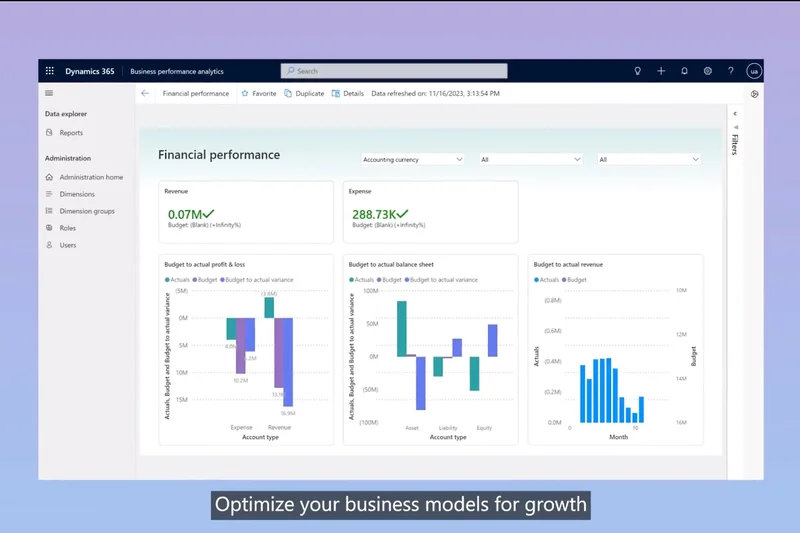Click the plus icon in header
The image size is (800, 533).
661,71
